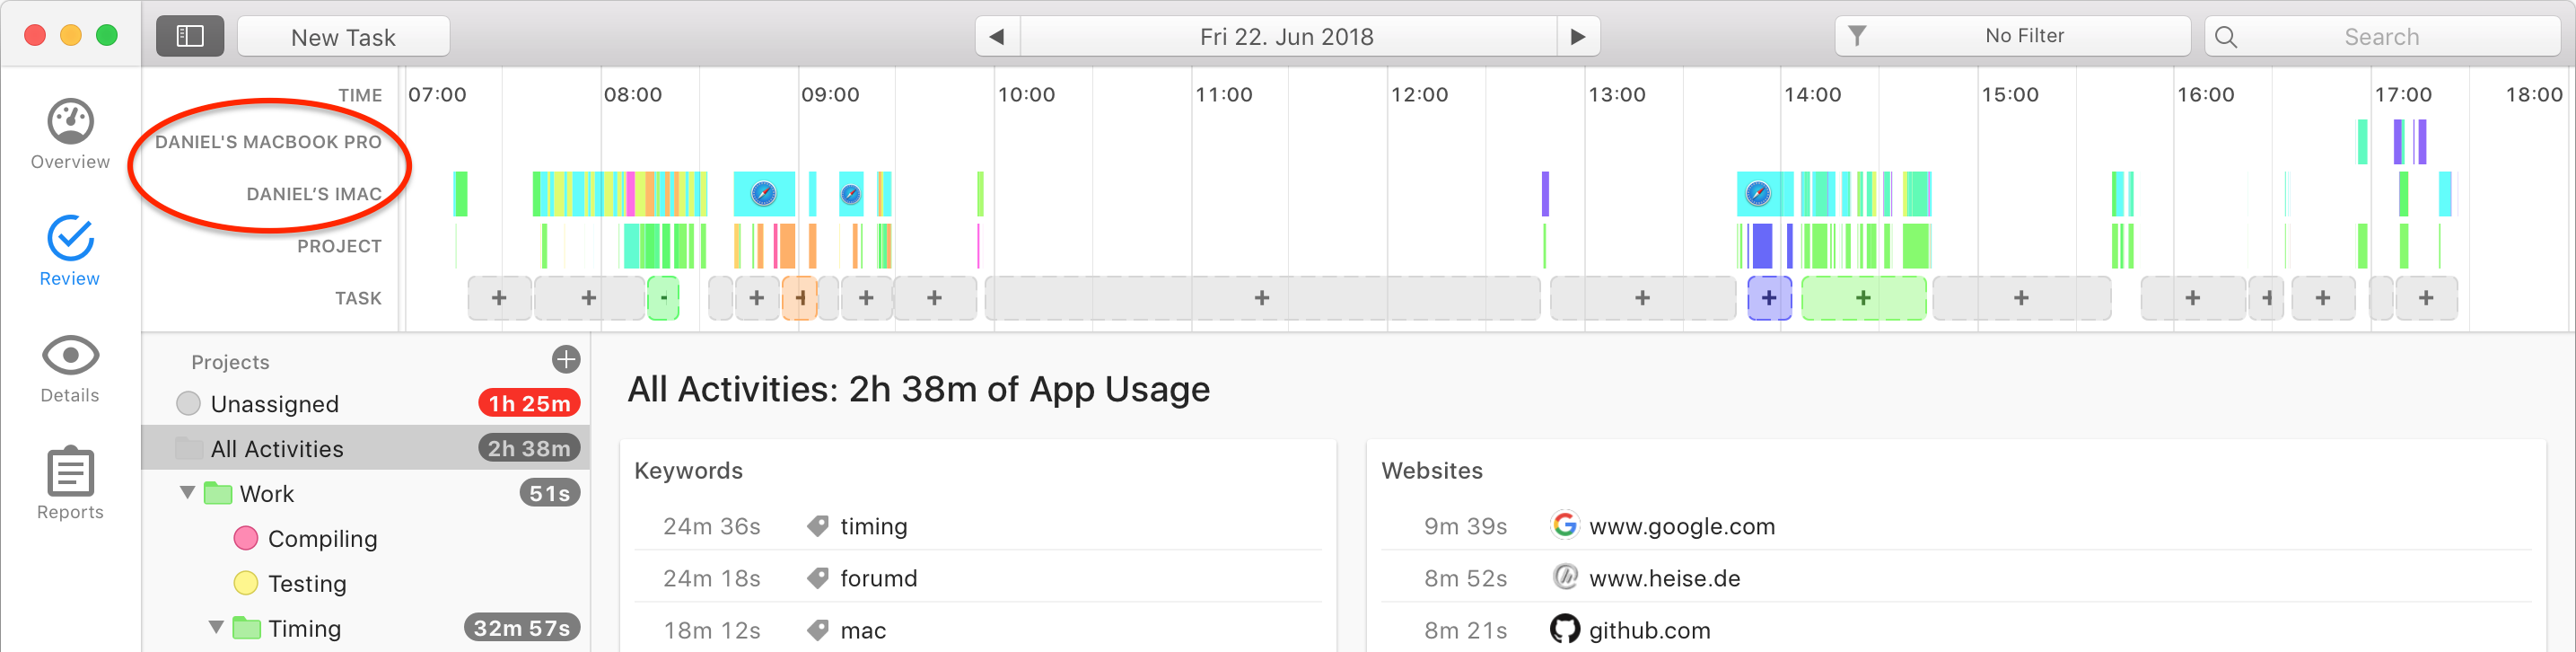Open the www.google.com link
Image resolution: width=2576 pixels, height=652 pixels.
[1682, 525]
